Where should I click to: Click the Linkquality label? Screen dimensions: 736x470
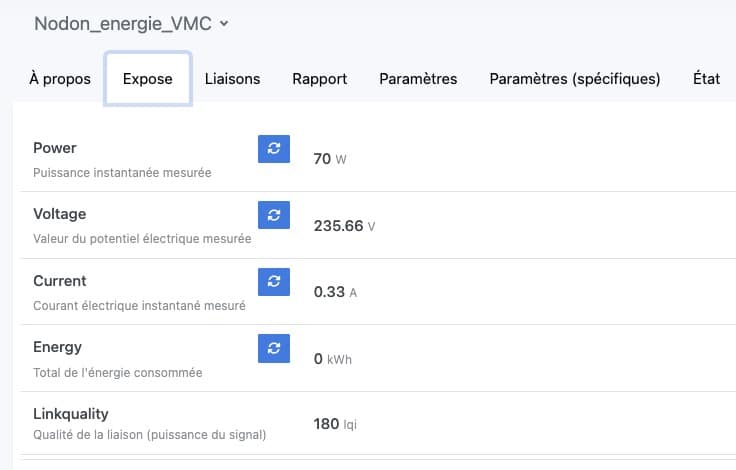70,414
